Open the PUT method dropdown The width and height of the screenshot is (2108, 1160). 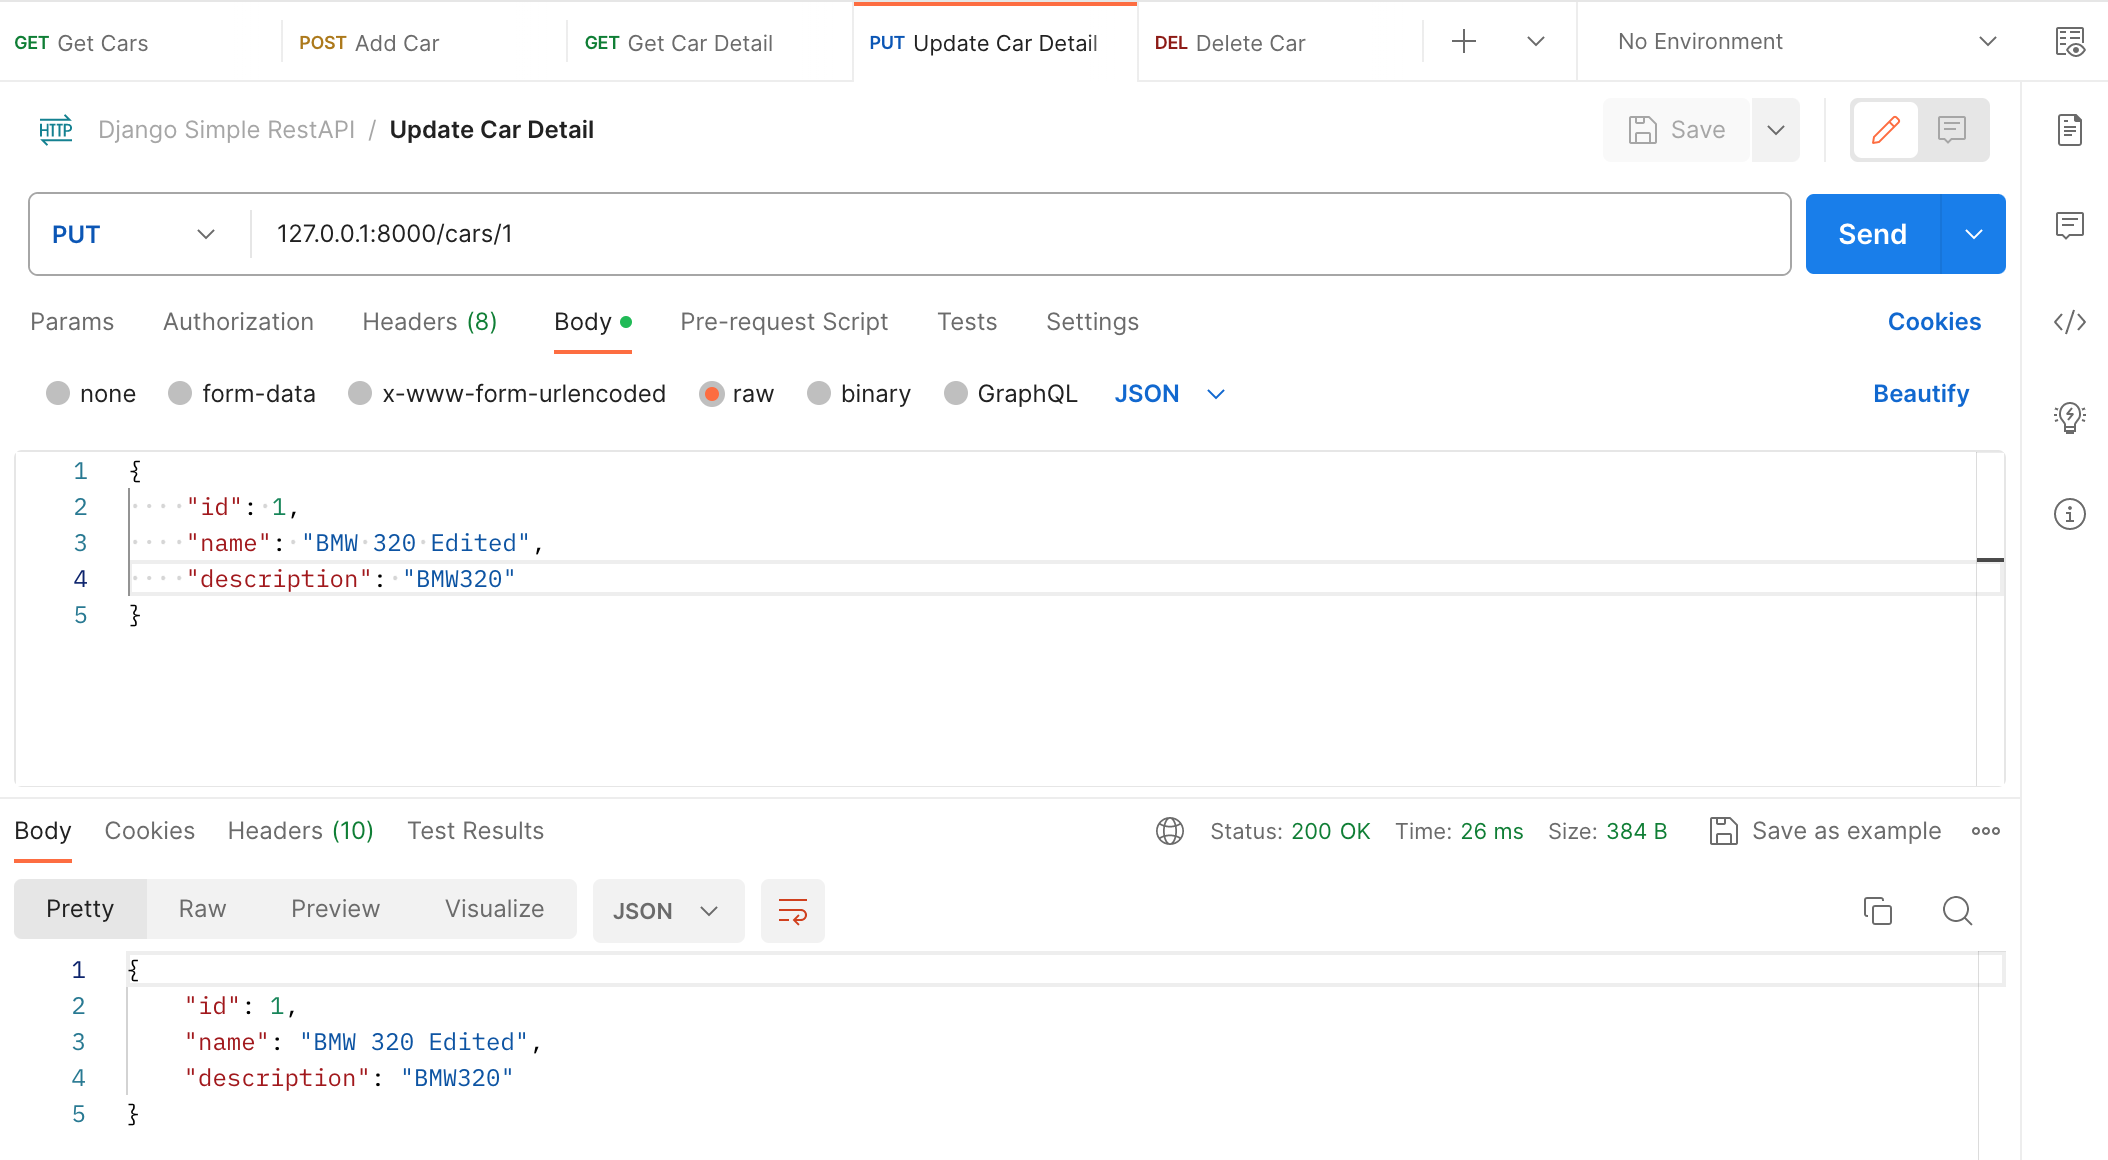point(133,234)
